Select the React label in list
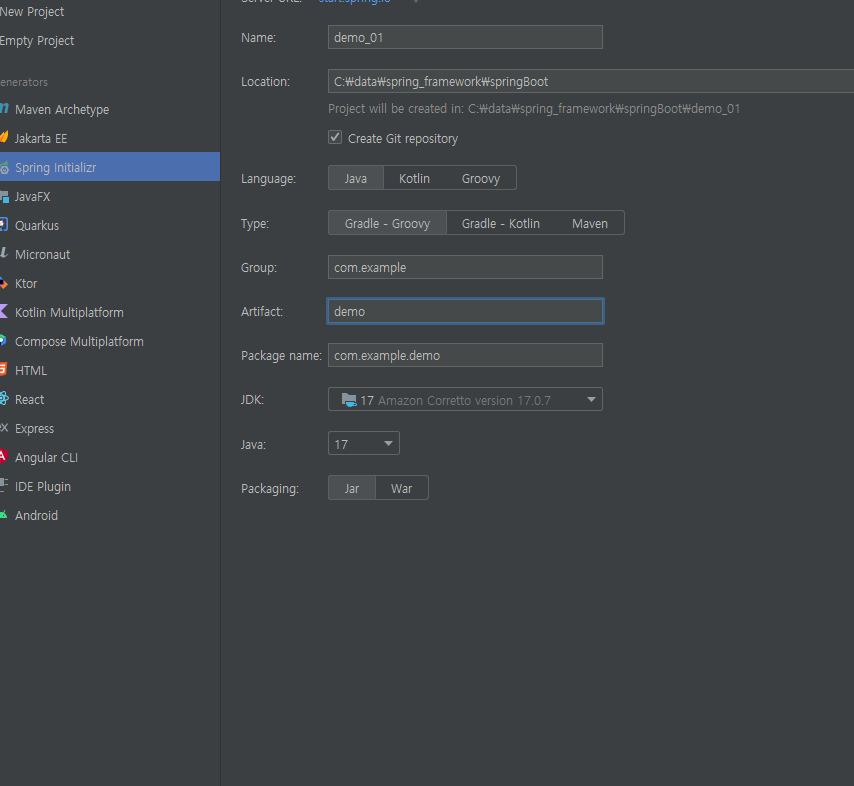The width and height of the screenshot is (854, 786). click(x=29, y=399)
